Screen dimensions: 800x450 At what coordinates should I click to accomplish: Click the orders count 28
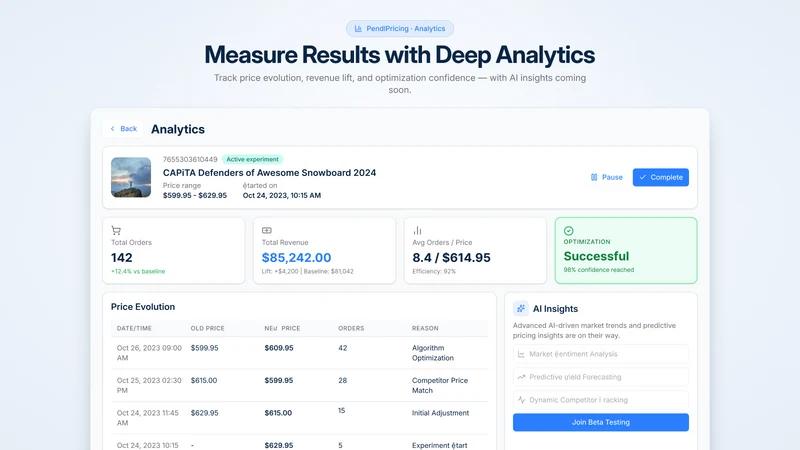pos(342,381)
